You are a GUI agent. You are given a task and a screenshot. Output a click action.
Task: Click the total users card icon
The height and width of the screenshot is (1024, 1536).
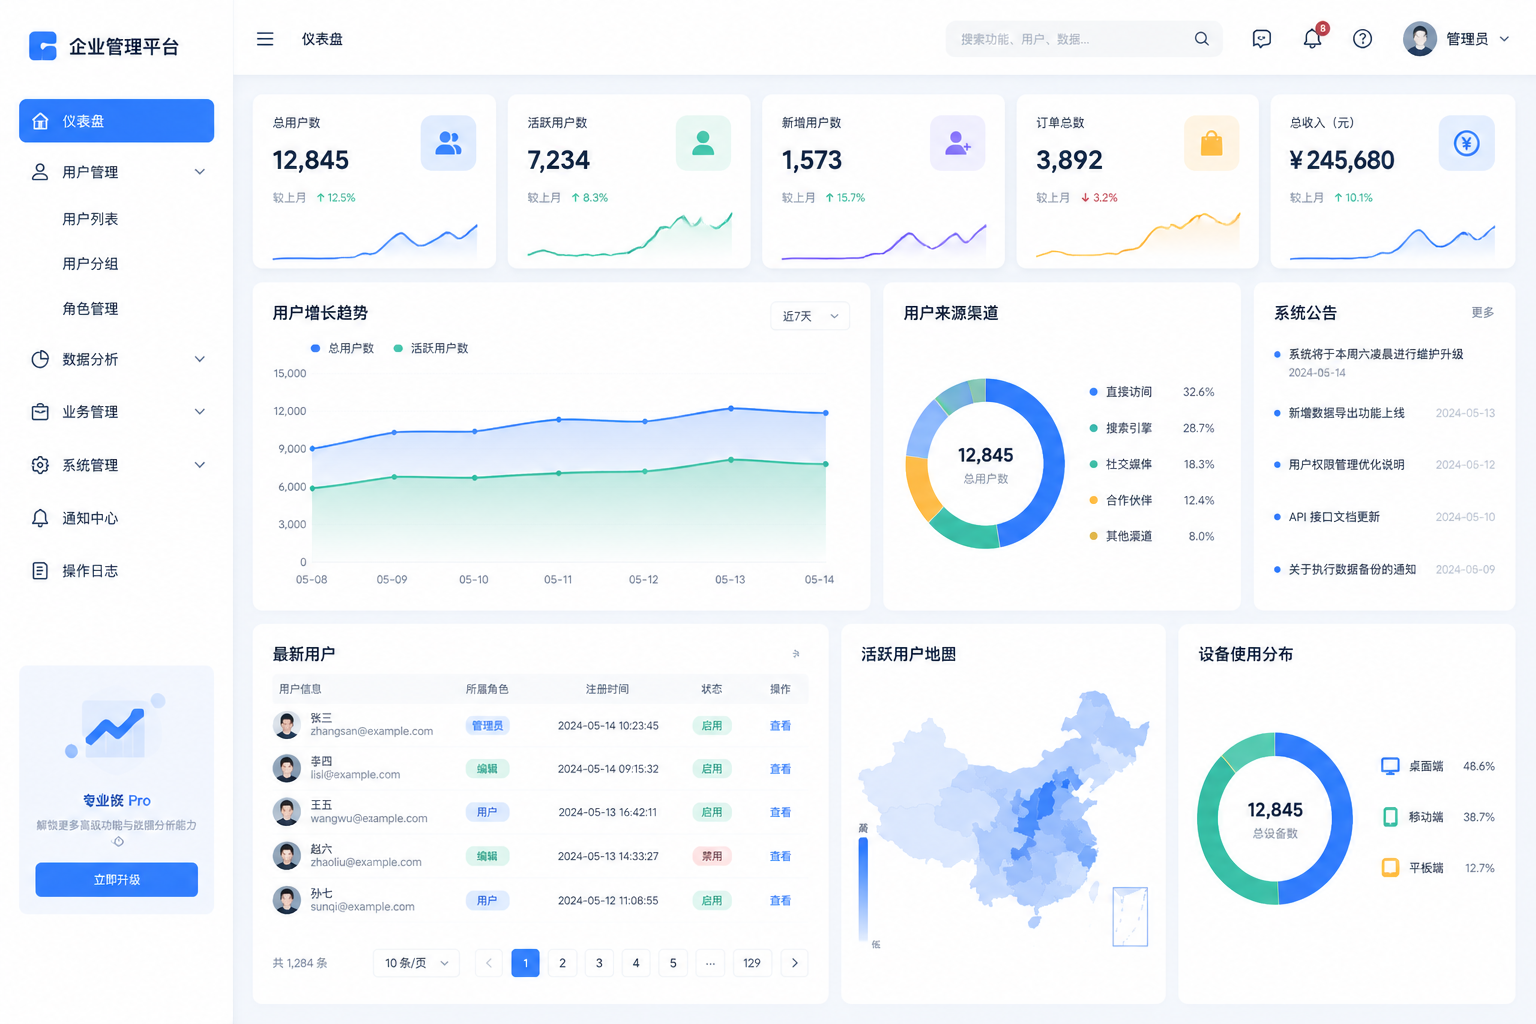point(448,143)
